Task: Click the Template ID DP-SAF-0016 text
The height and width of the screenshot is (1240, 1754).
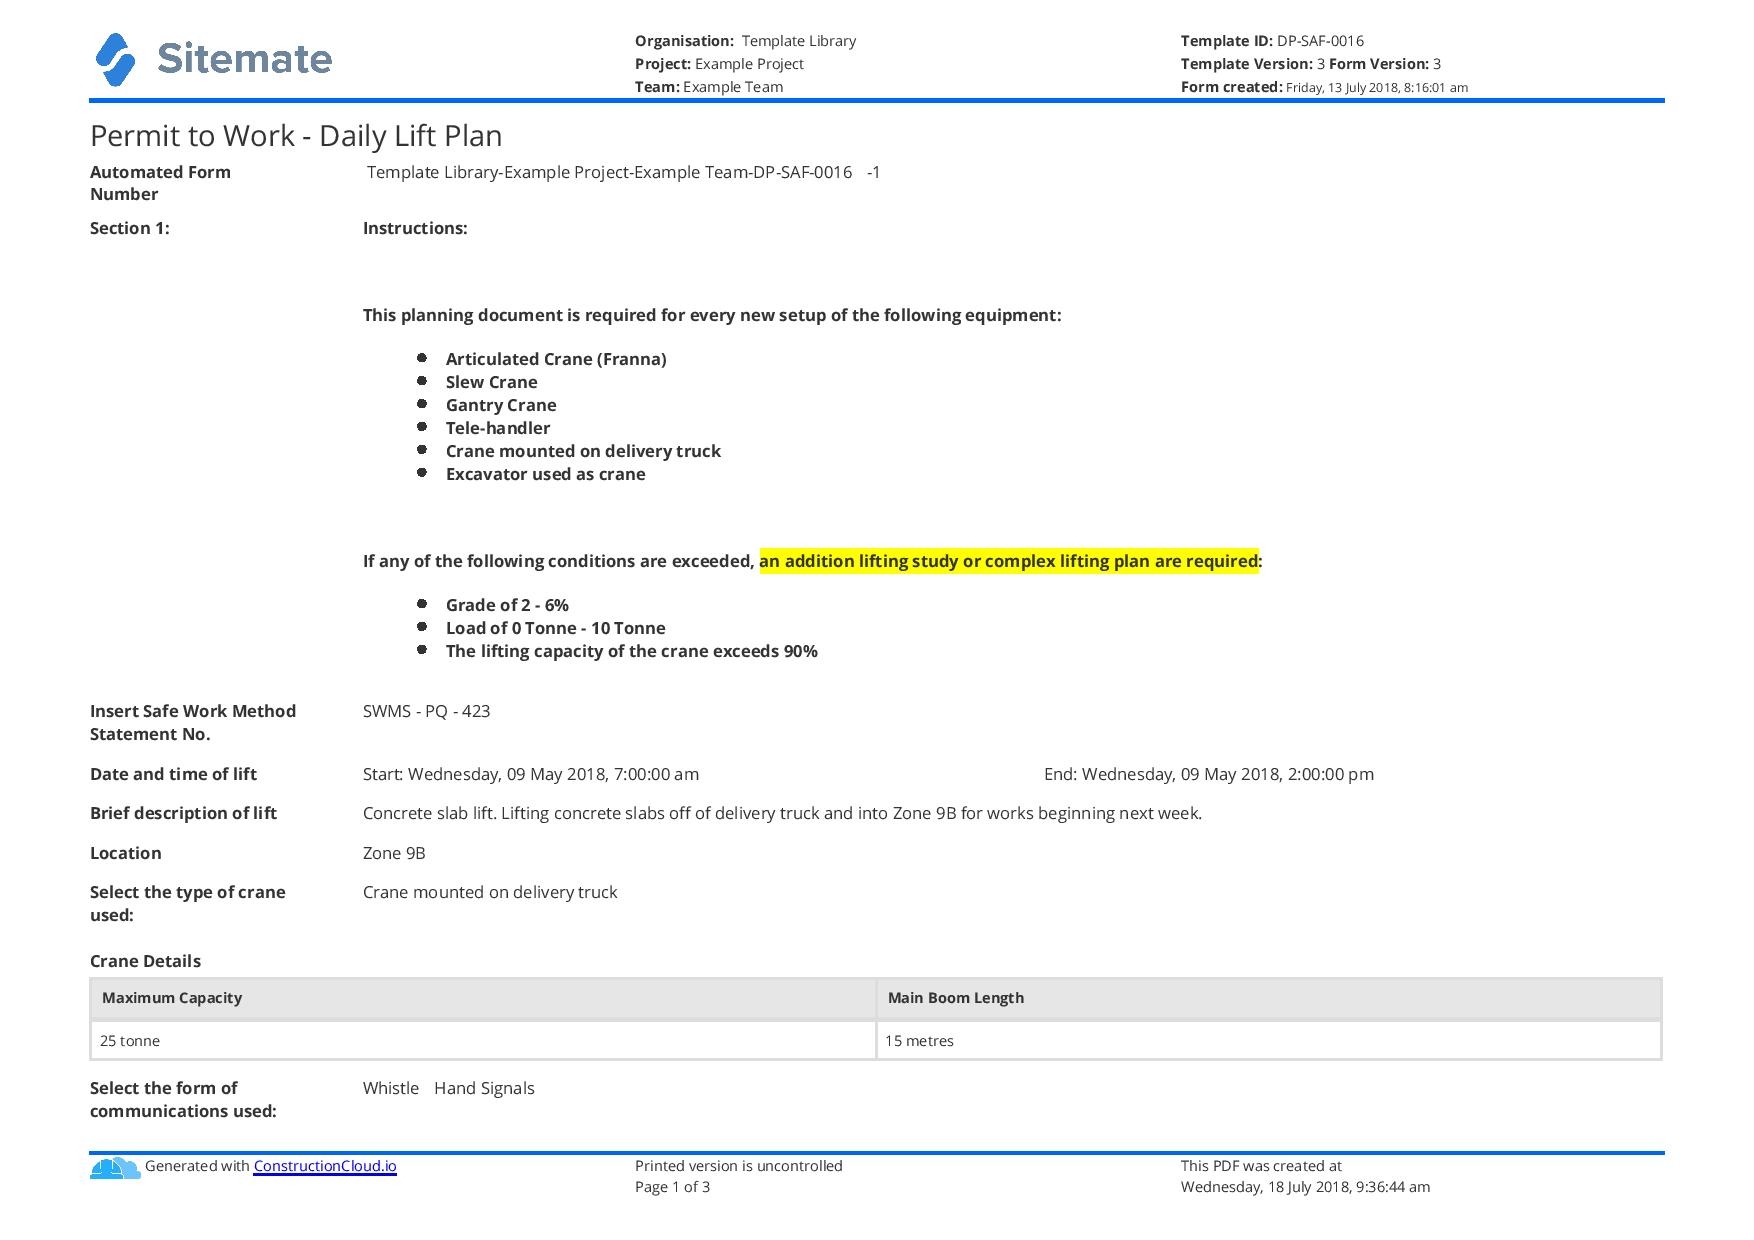Action: tap(1272, 41)
